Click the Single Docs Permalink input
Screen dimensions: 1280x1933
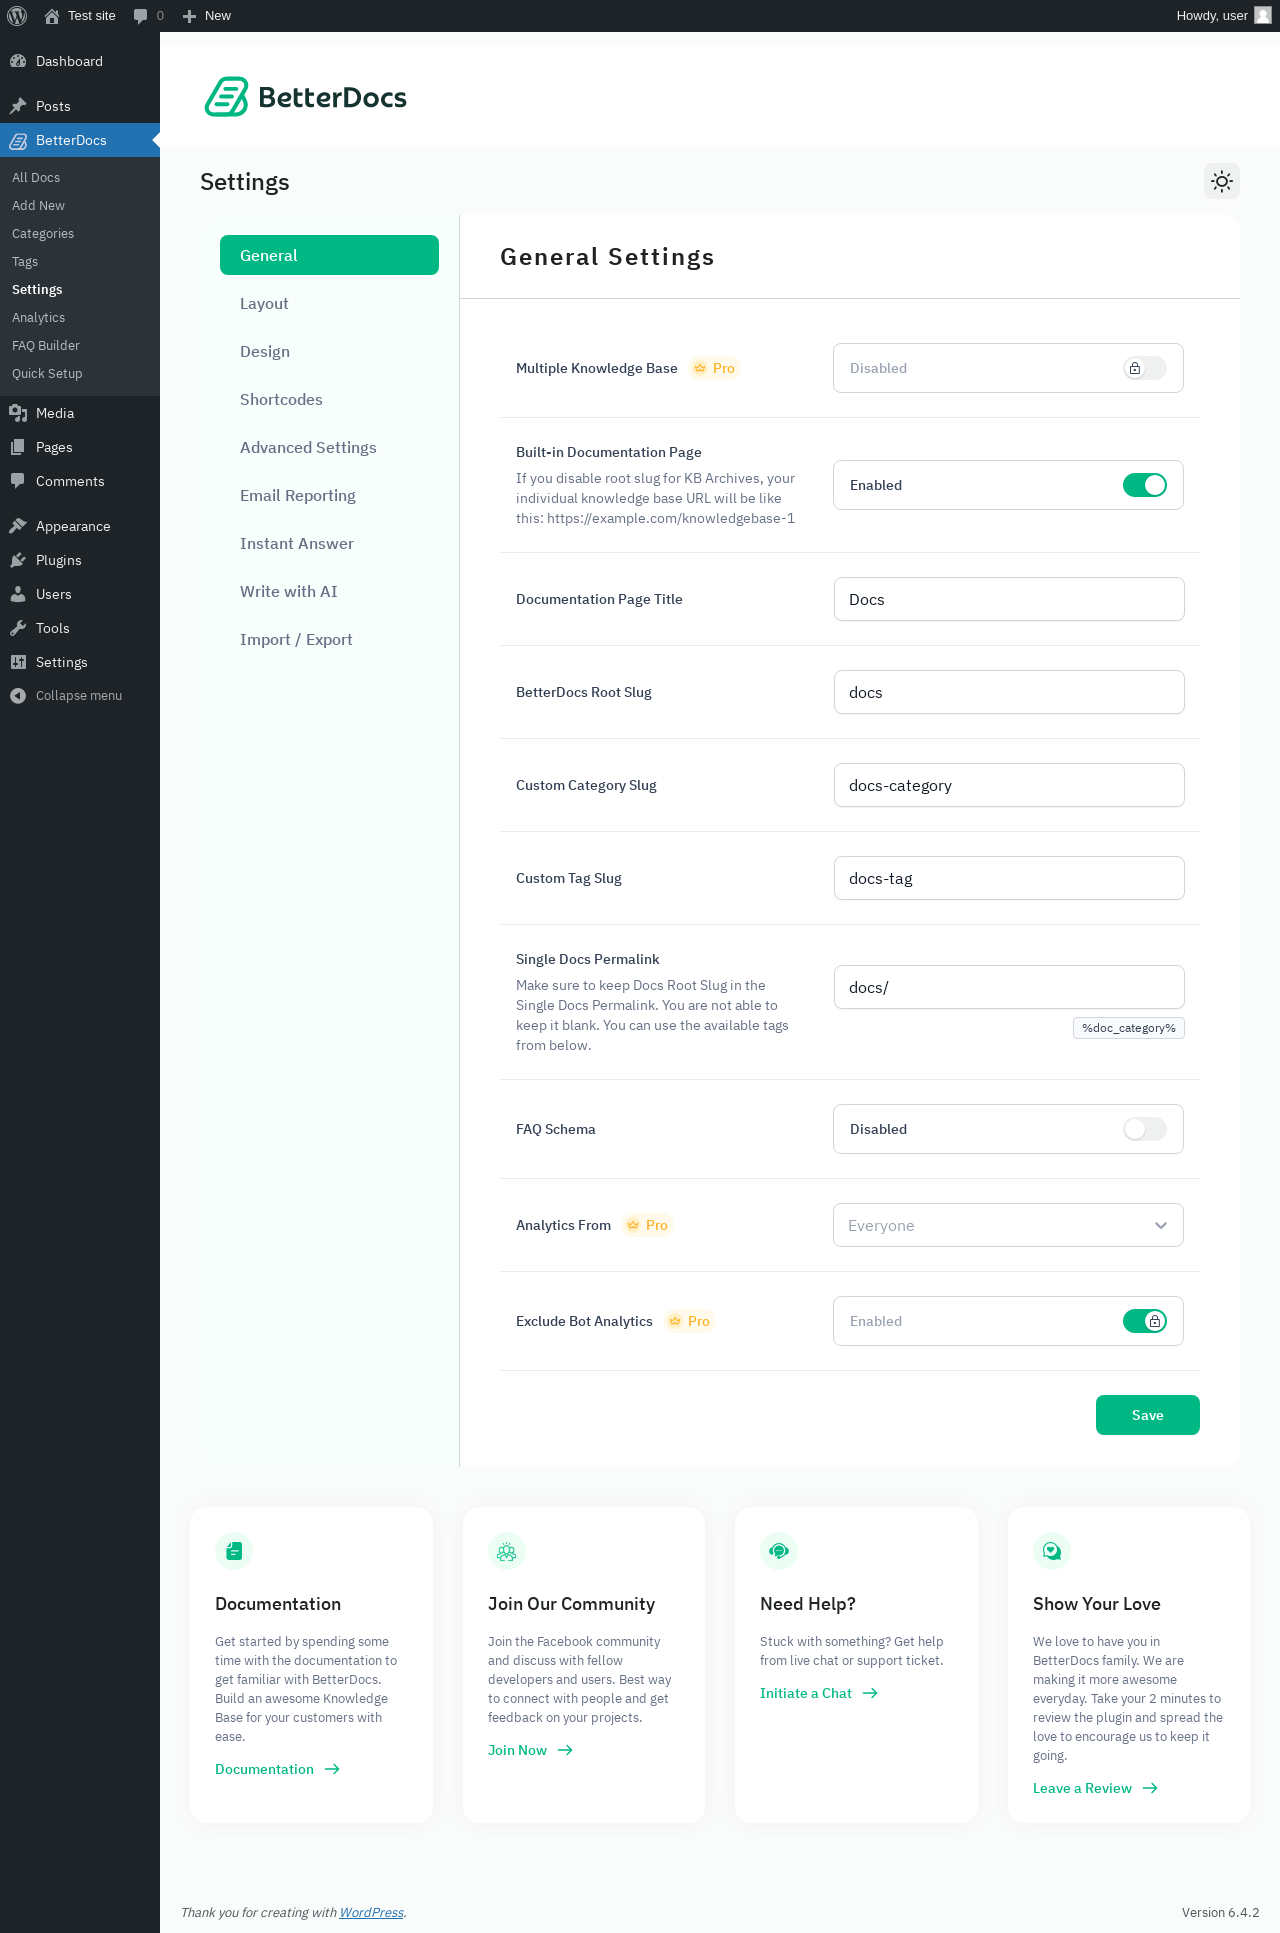tap(1009, 987)
